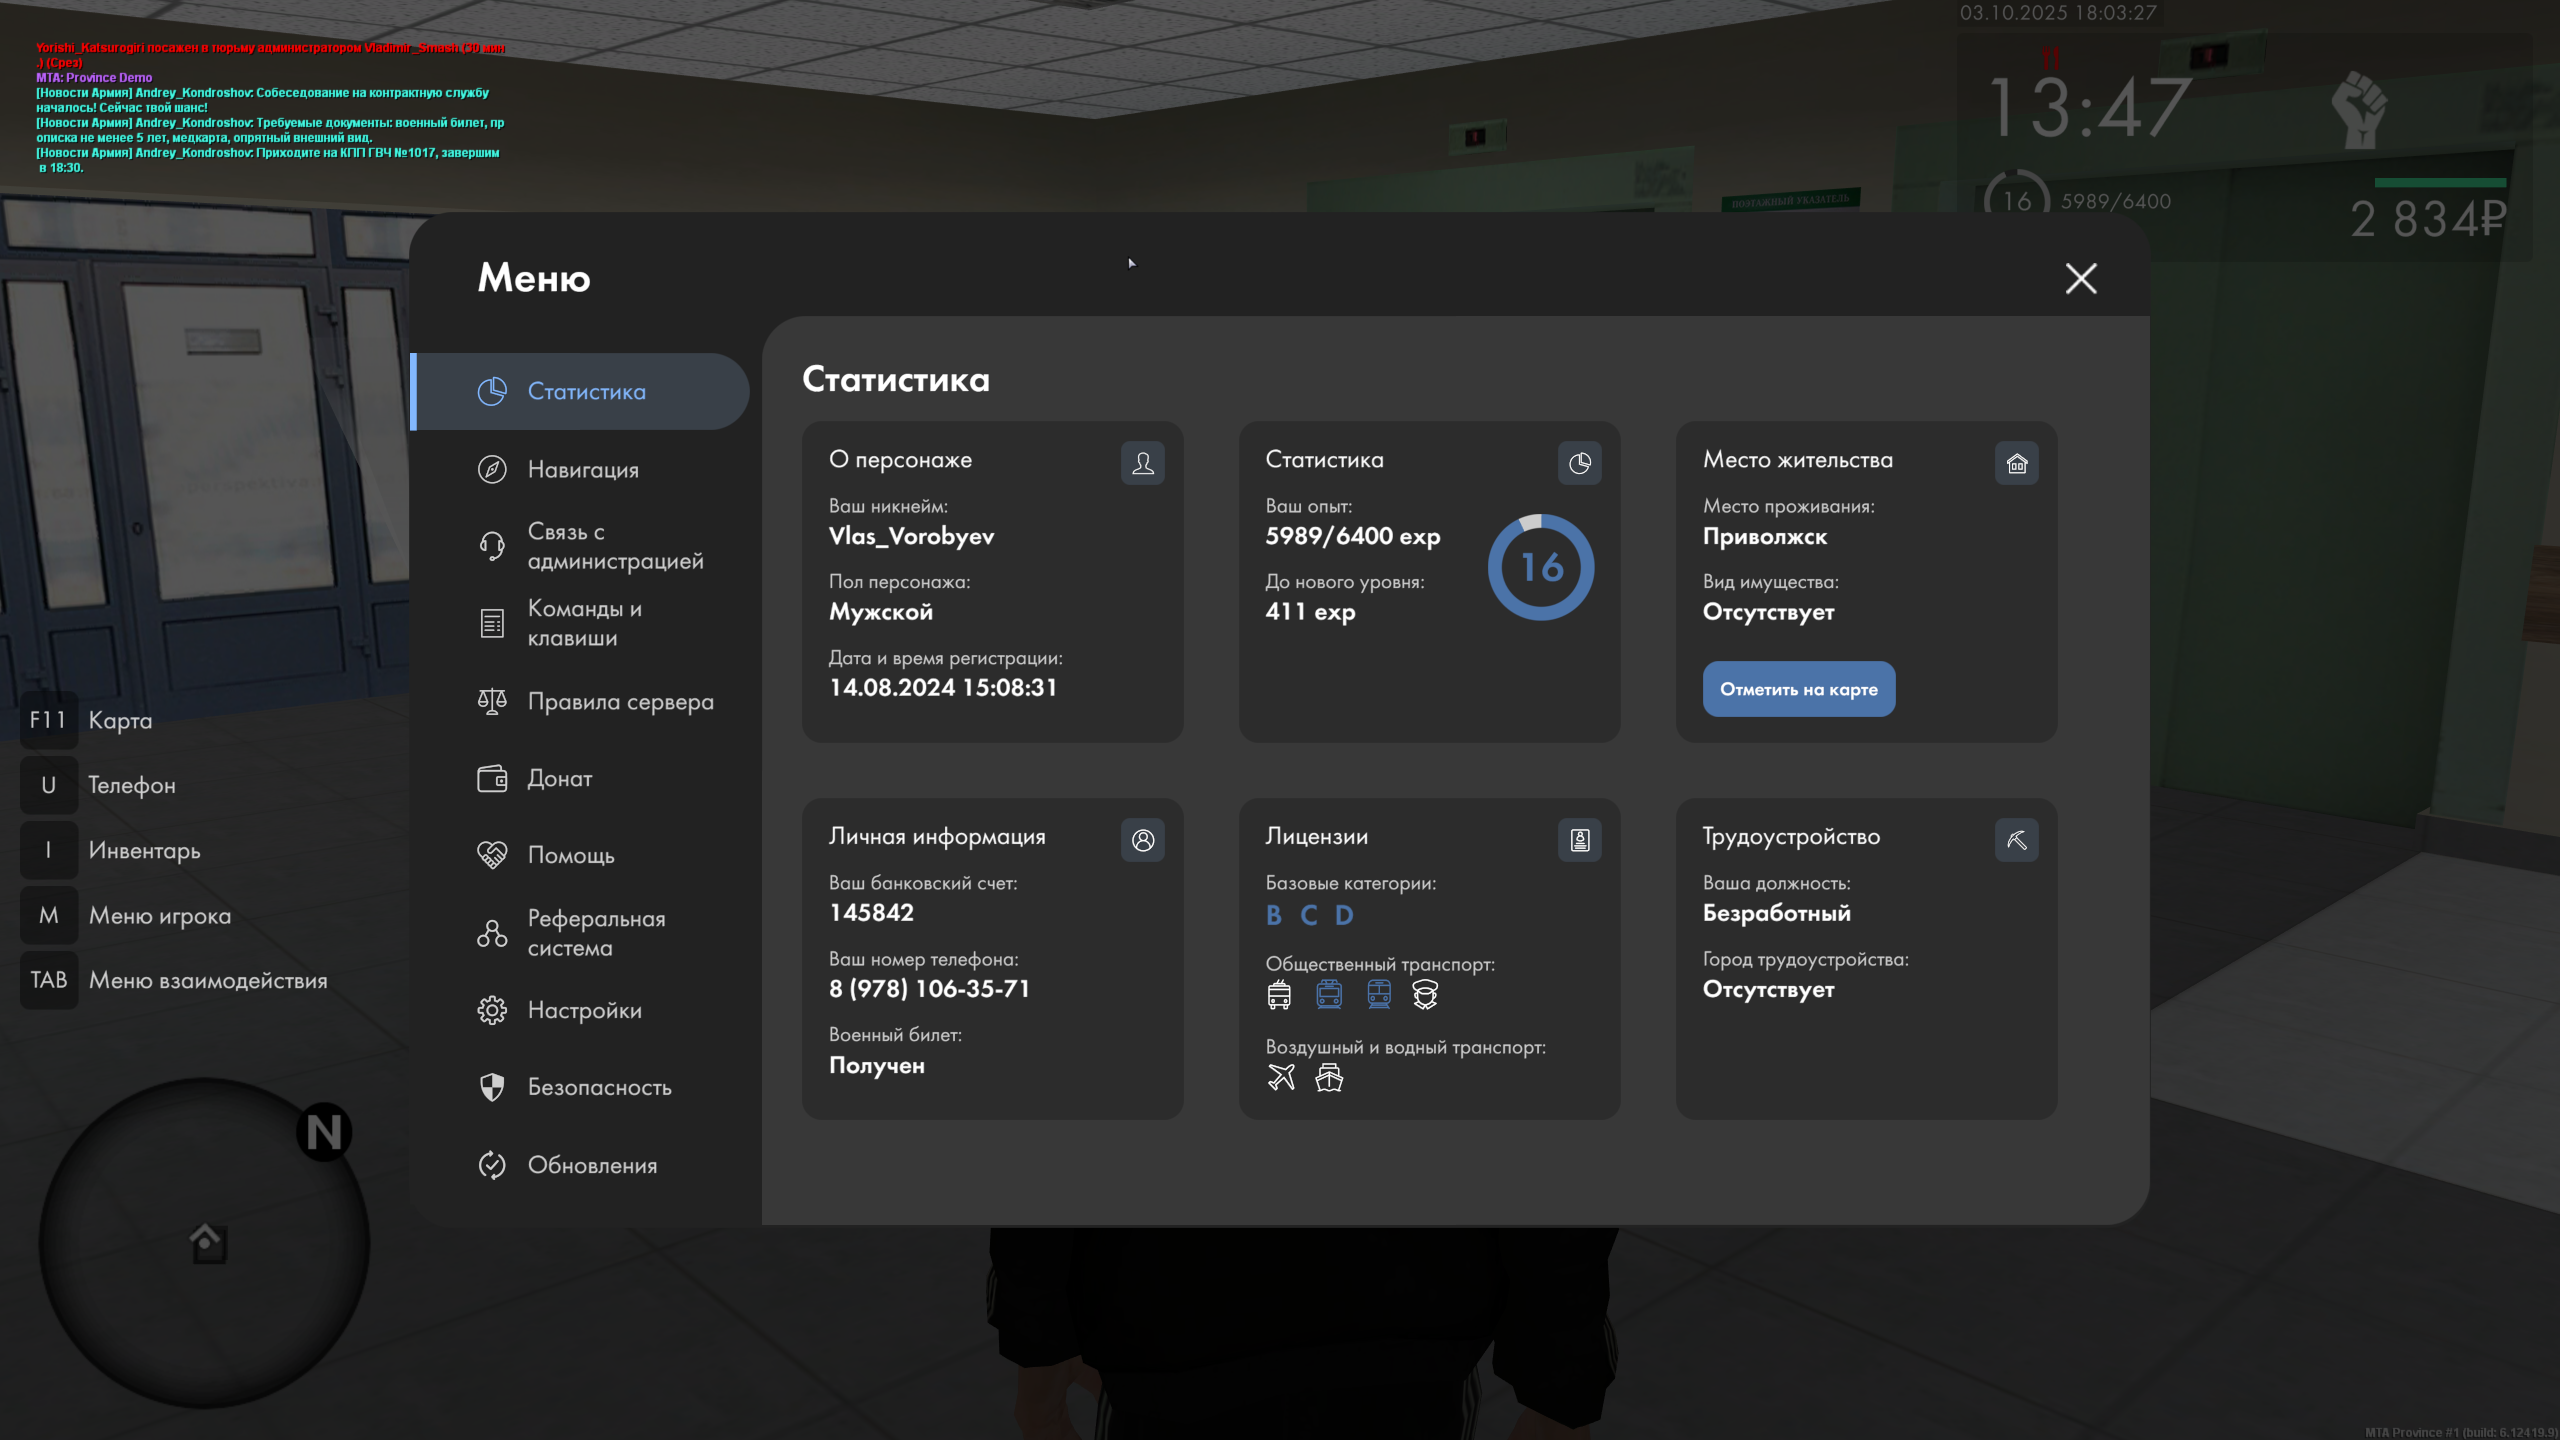Select the Правила сервера menu item

tap(620, 702)
